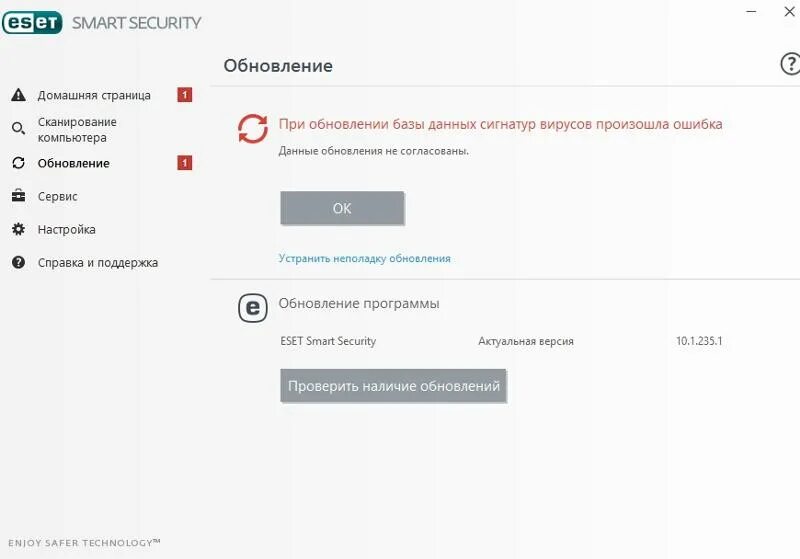Screen dimensions: 800x559
Task: Click the ESET 'e' program update icon
Action: [253, 308]
